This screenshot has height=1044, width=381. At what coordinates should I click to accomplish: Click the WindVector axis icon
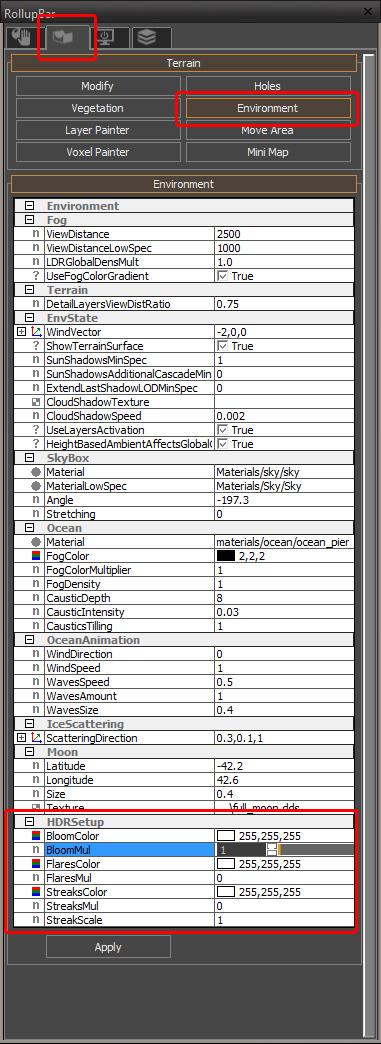click(36, 332)
